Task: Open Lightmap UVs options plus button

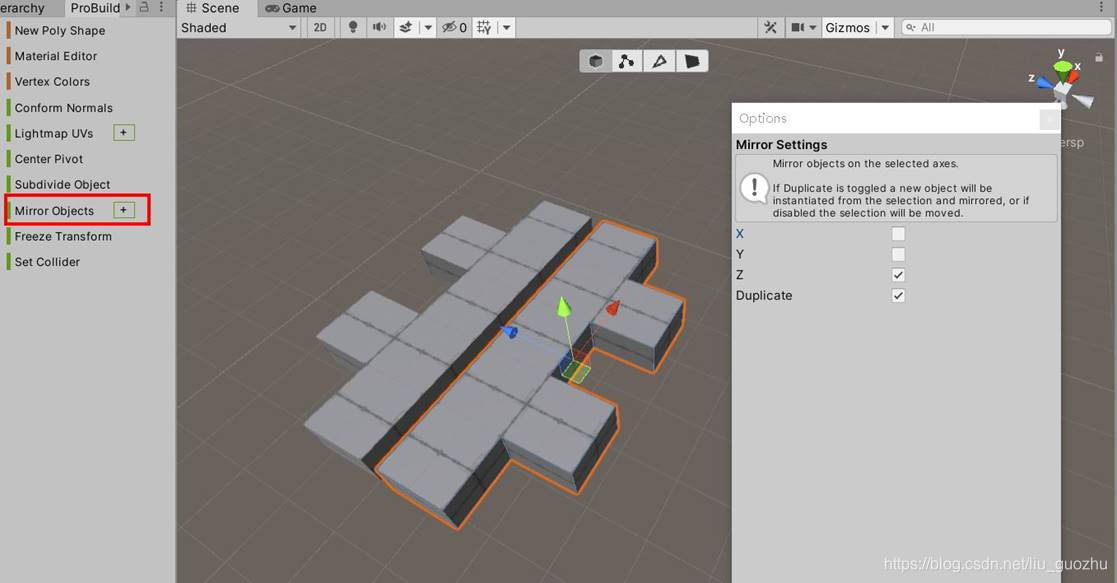Action: pos(124,133)
